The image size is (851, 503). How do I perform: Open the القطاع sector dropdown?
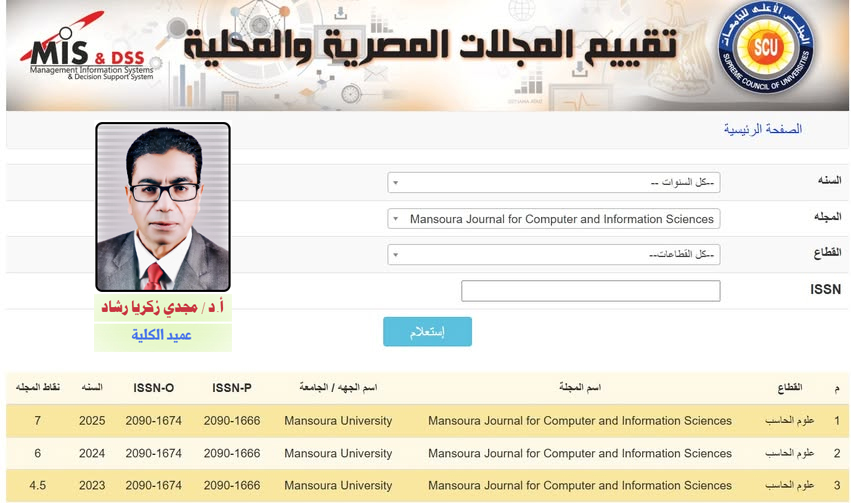pos(554,254)
